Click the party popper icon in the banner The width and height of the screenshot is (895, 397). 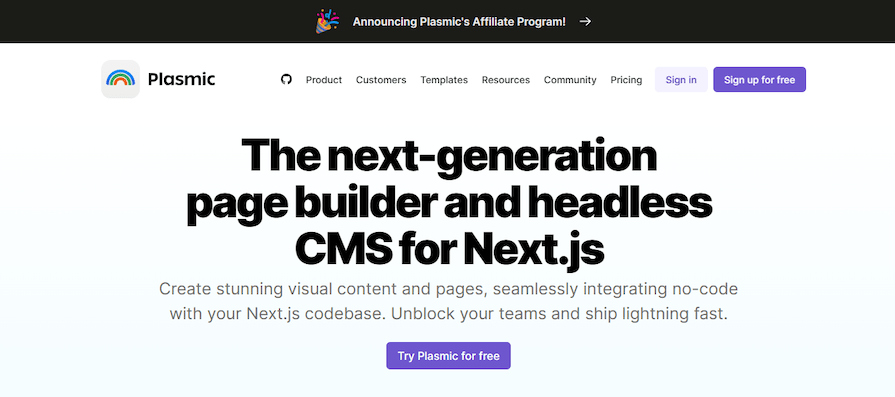(x=328, y=21)
